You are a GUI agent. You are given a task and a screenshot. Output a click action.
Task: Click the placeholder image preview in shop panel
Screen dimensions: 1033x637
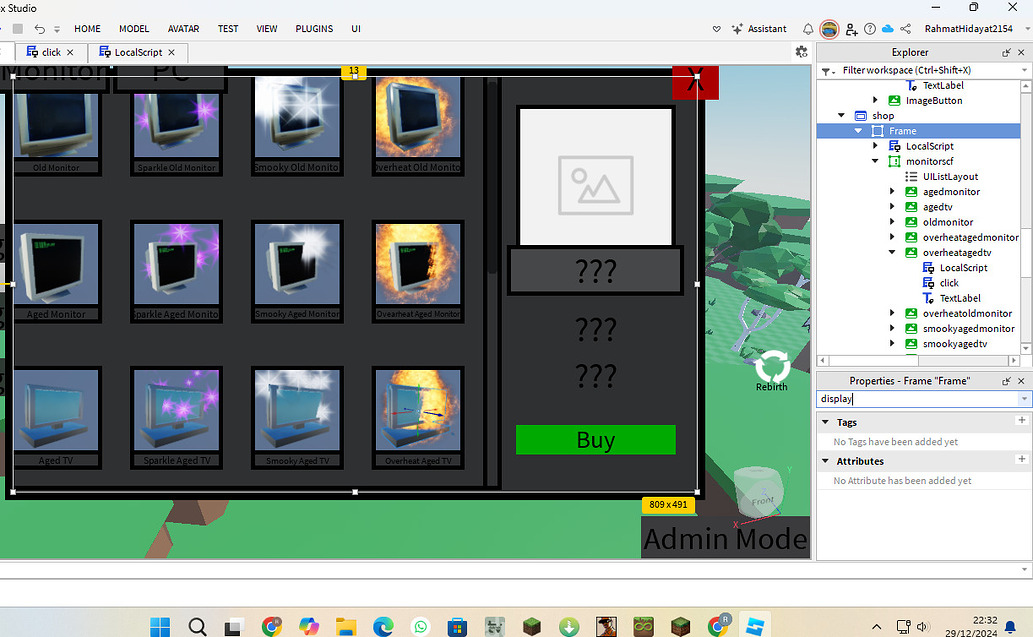pos(596,177)
